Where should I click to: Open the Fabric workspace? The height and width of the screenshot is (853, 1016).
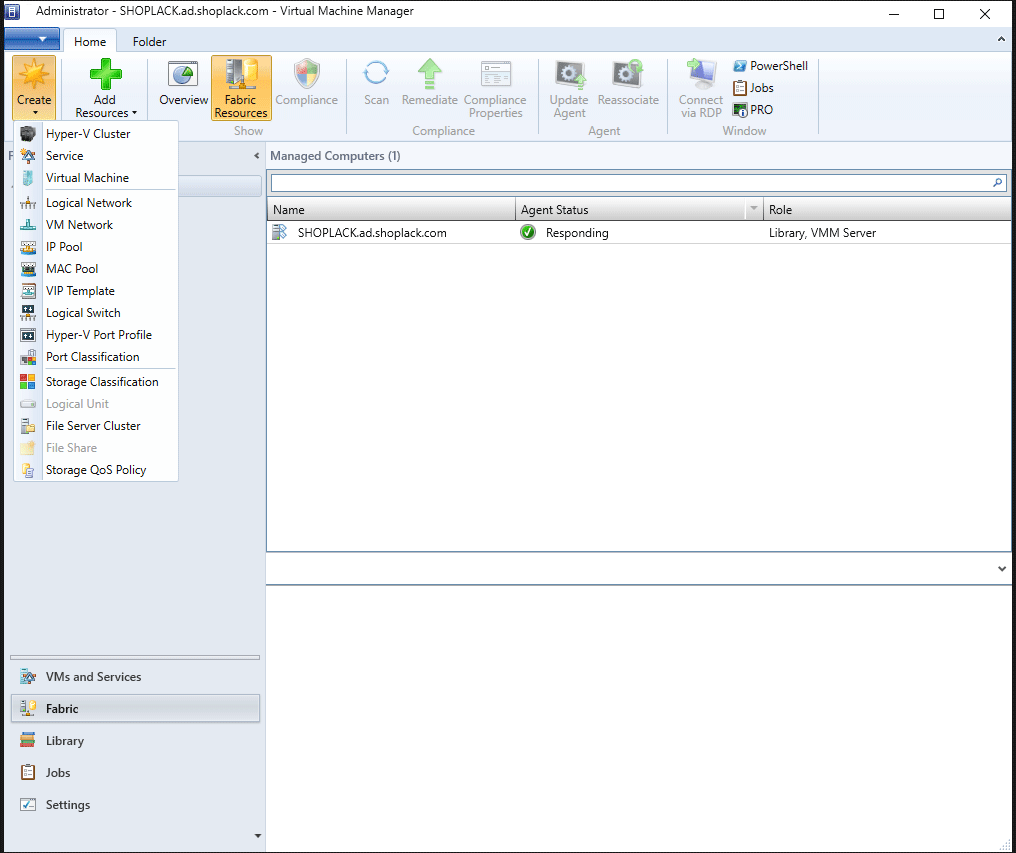click(135, 708)
